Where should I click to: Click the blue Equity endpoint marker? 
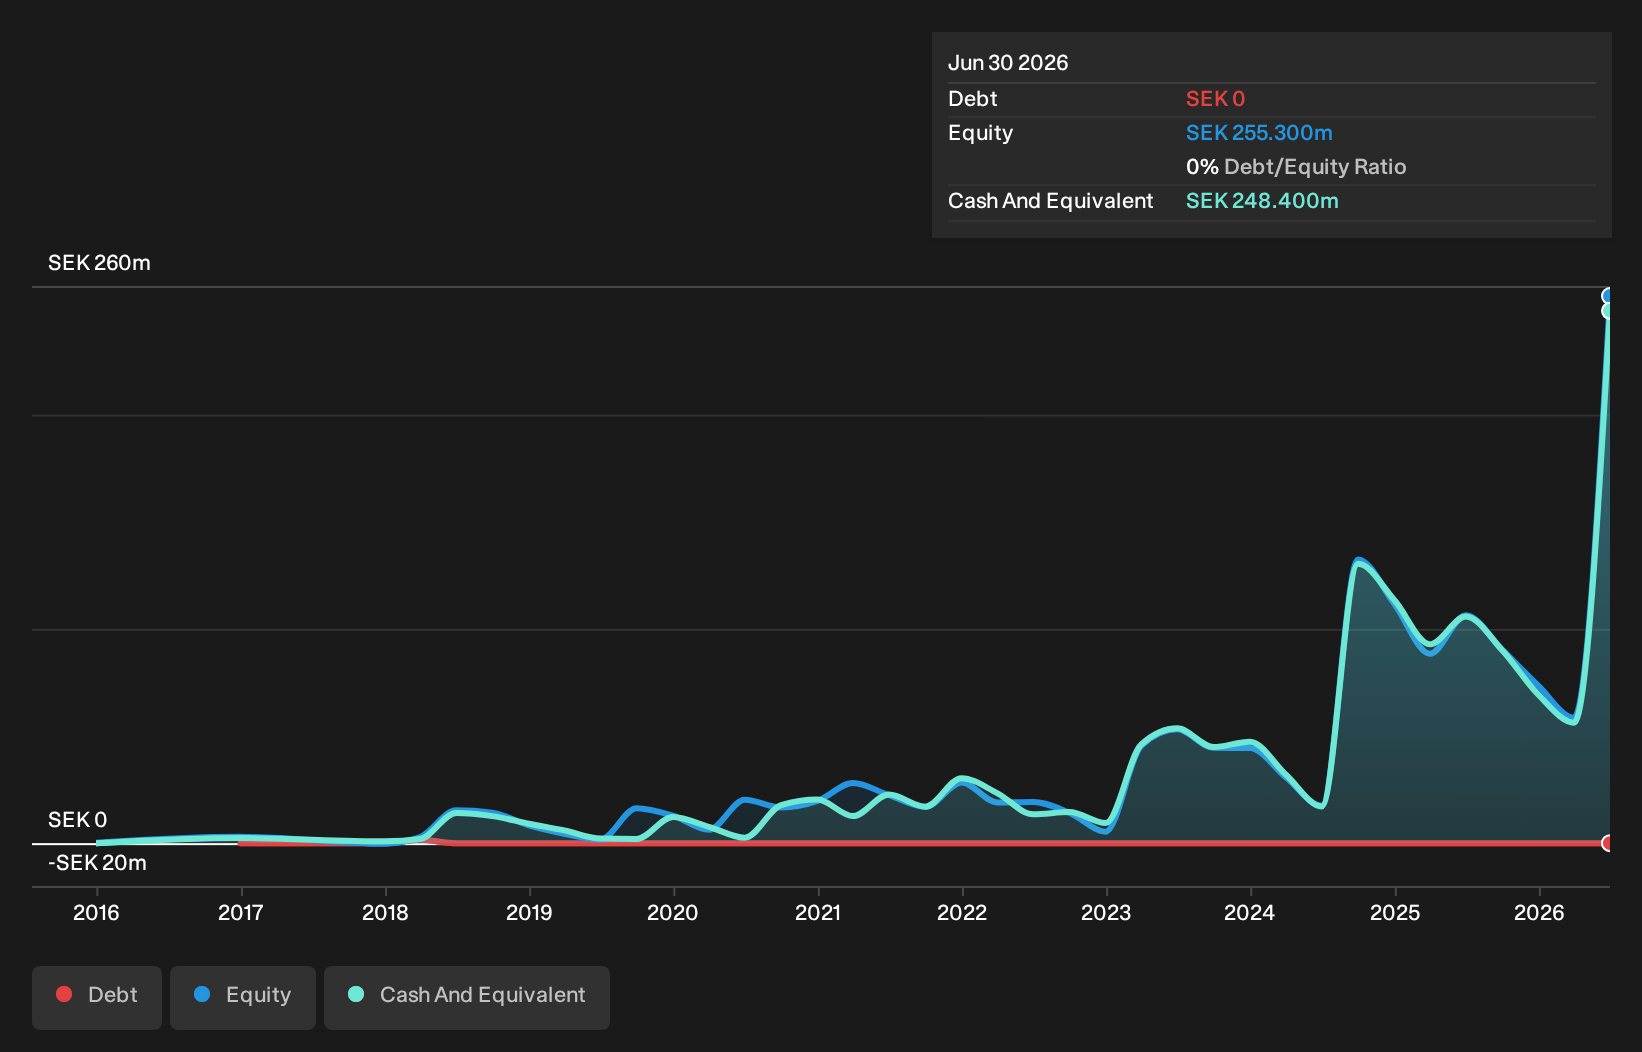pos(1608,296)
